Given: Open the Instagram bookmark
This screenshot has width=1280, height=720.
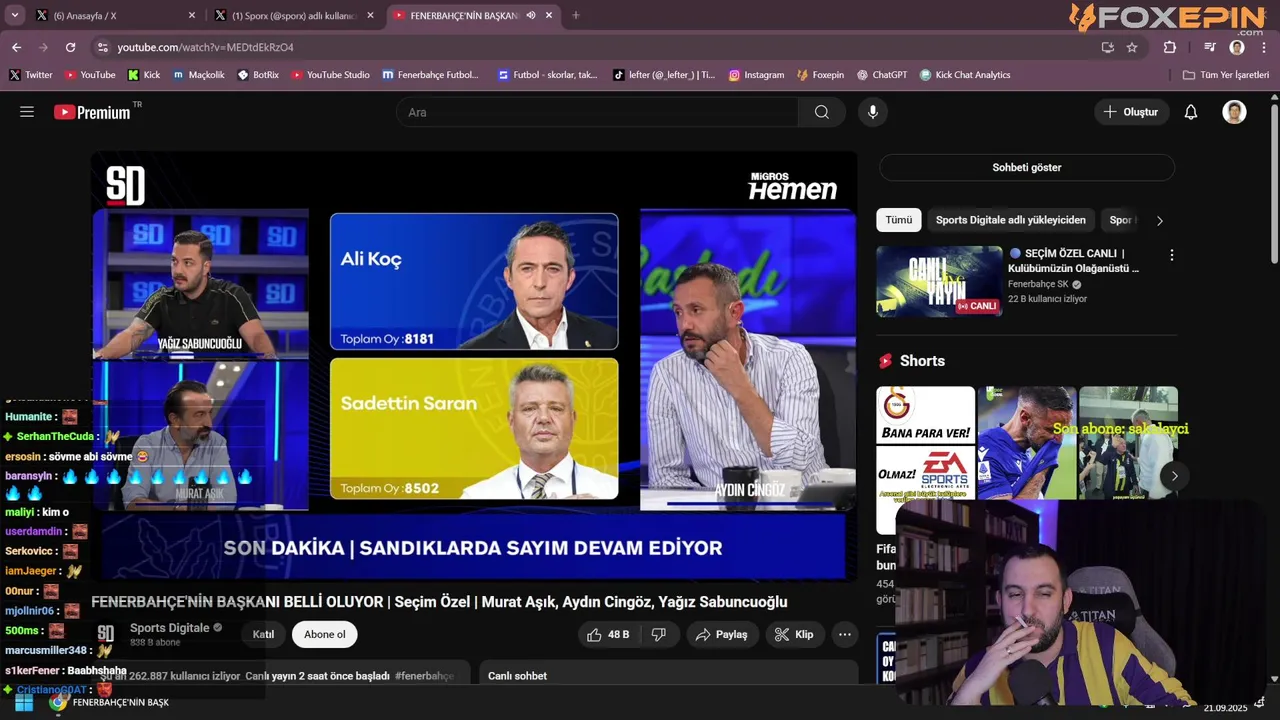Looking at the screenshot, I should [756, 75].
